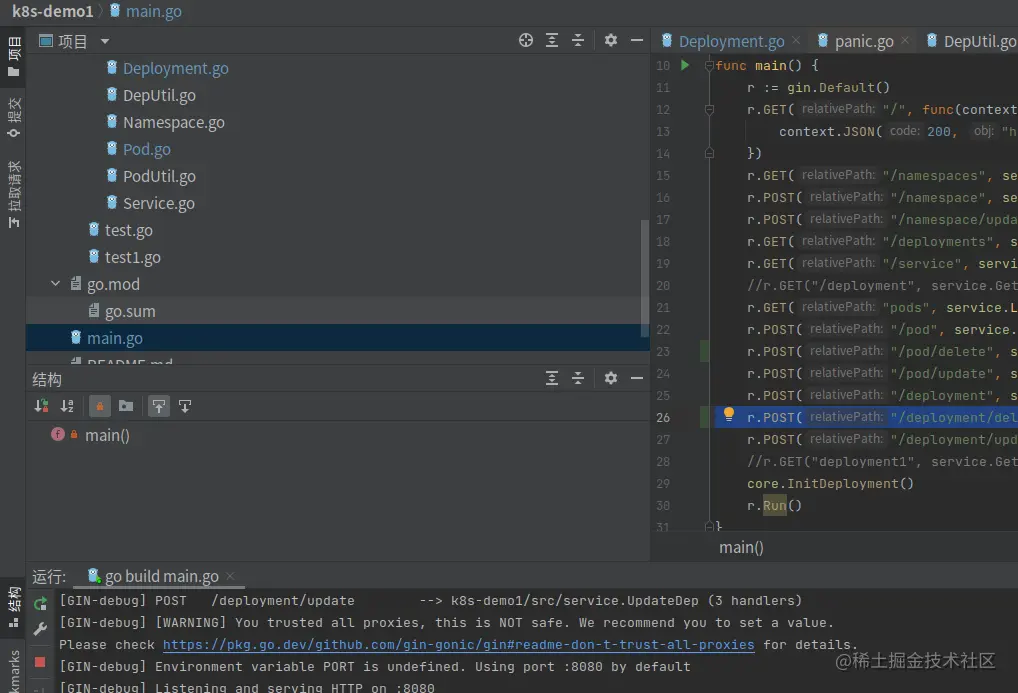This screenshot has width=1018, height=693.
Task: Open project panel settings gear
Action: 611,40
